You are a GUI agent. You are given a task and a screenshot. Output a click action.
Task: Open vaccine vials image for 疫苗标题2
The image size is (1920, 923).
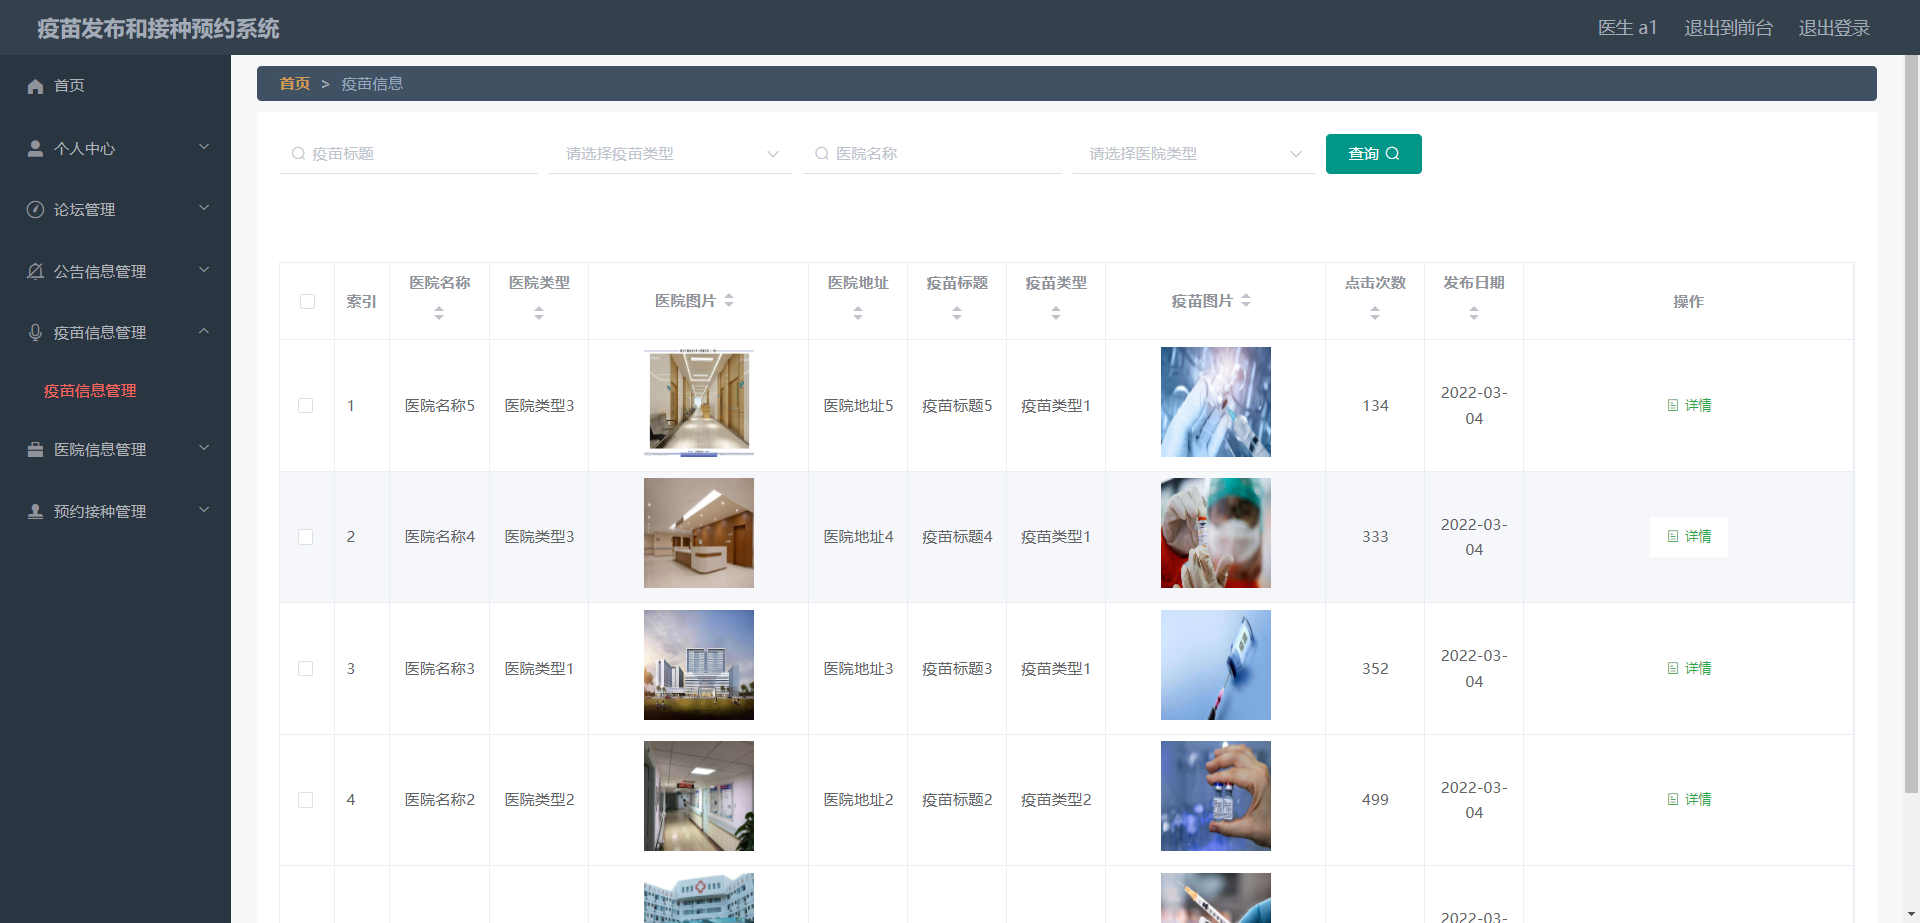pos(1216,796)
